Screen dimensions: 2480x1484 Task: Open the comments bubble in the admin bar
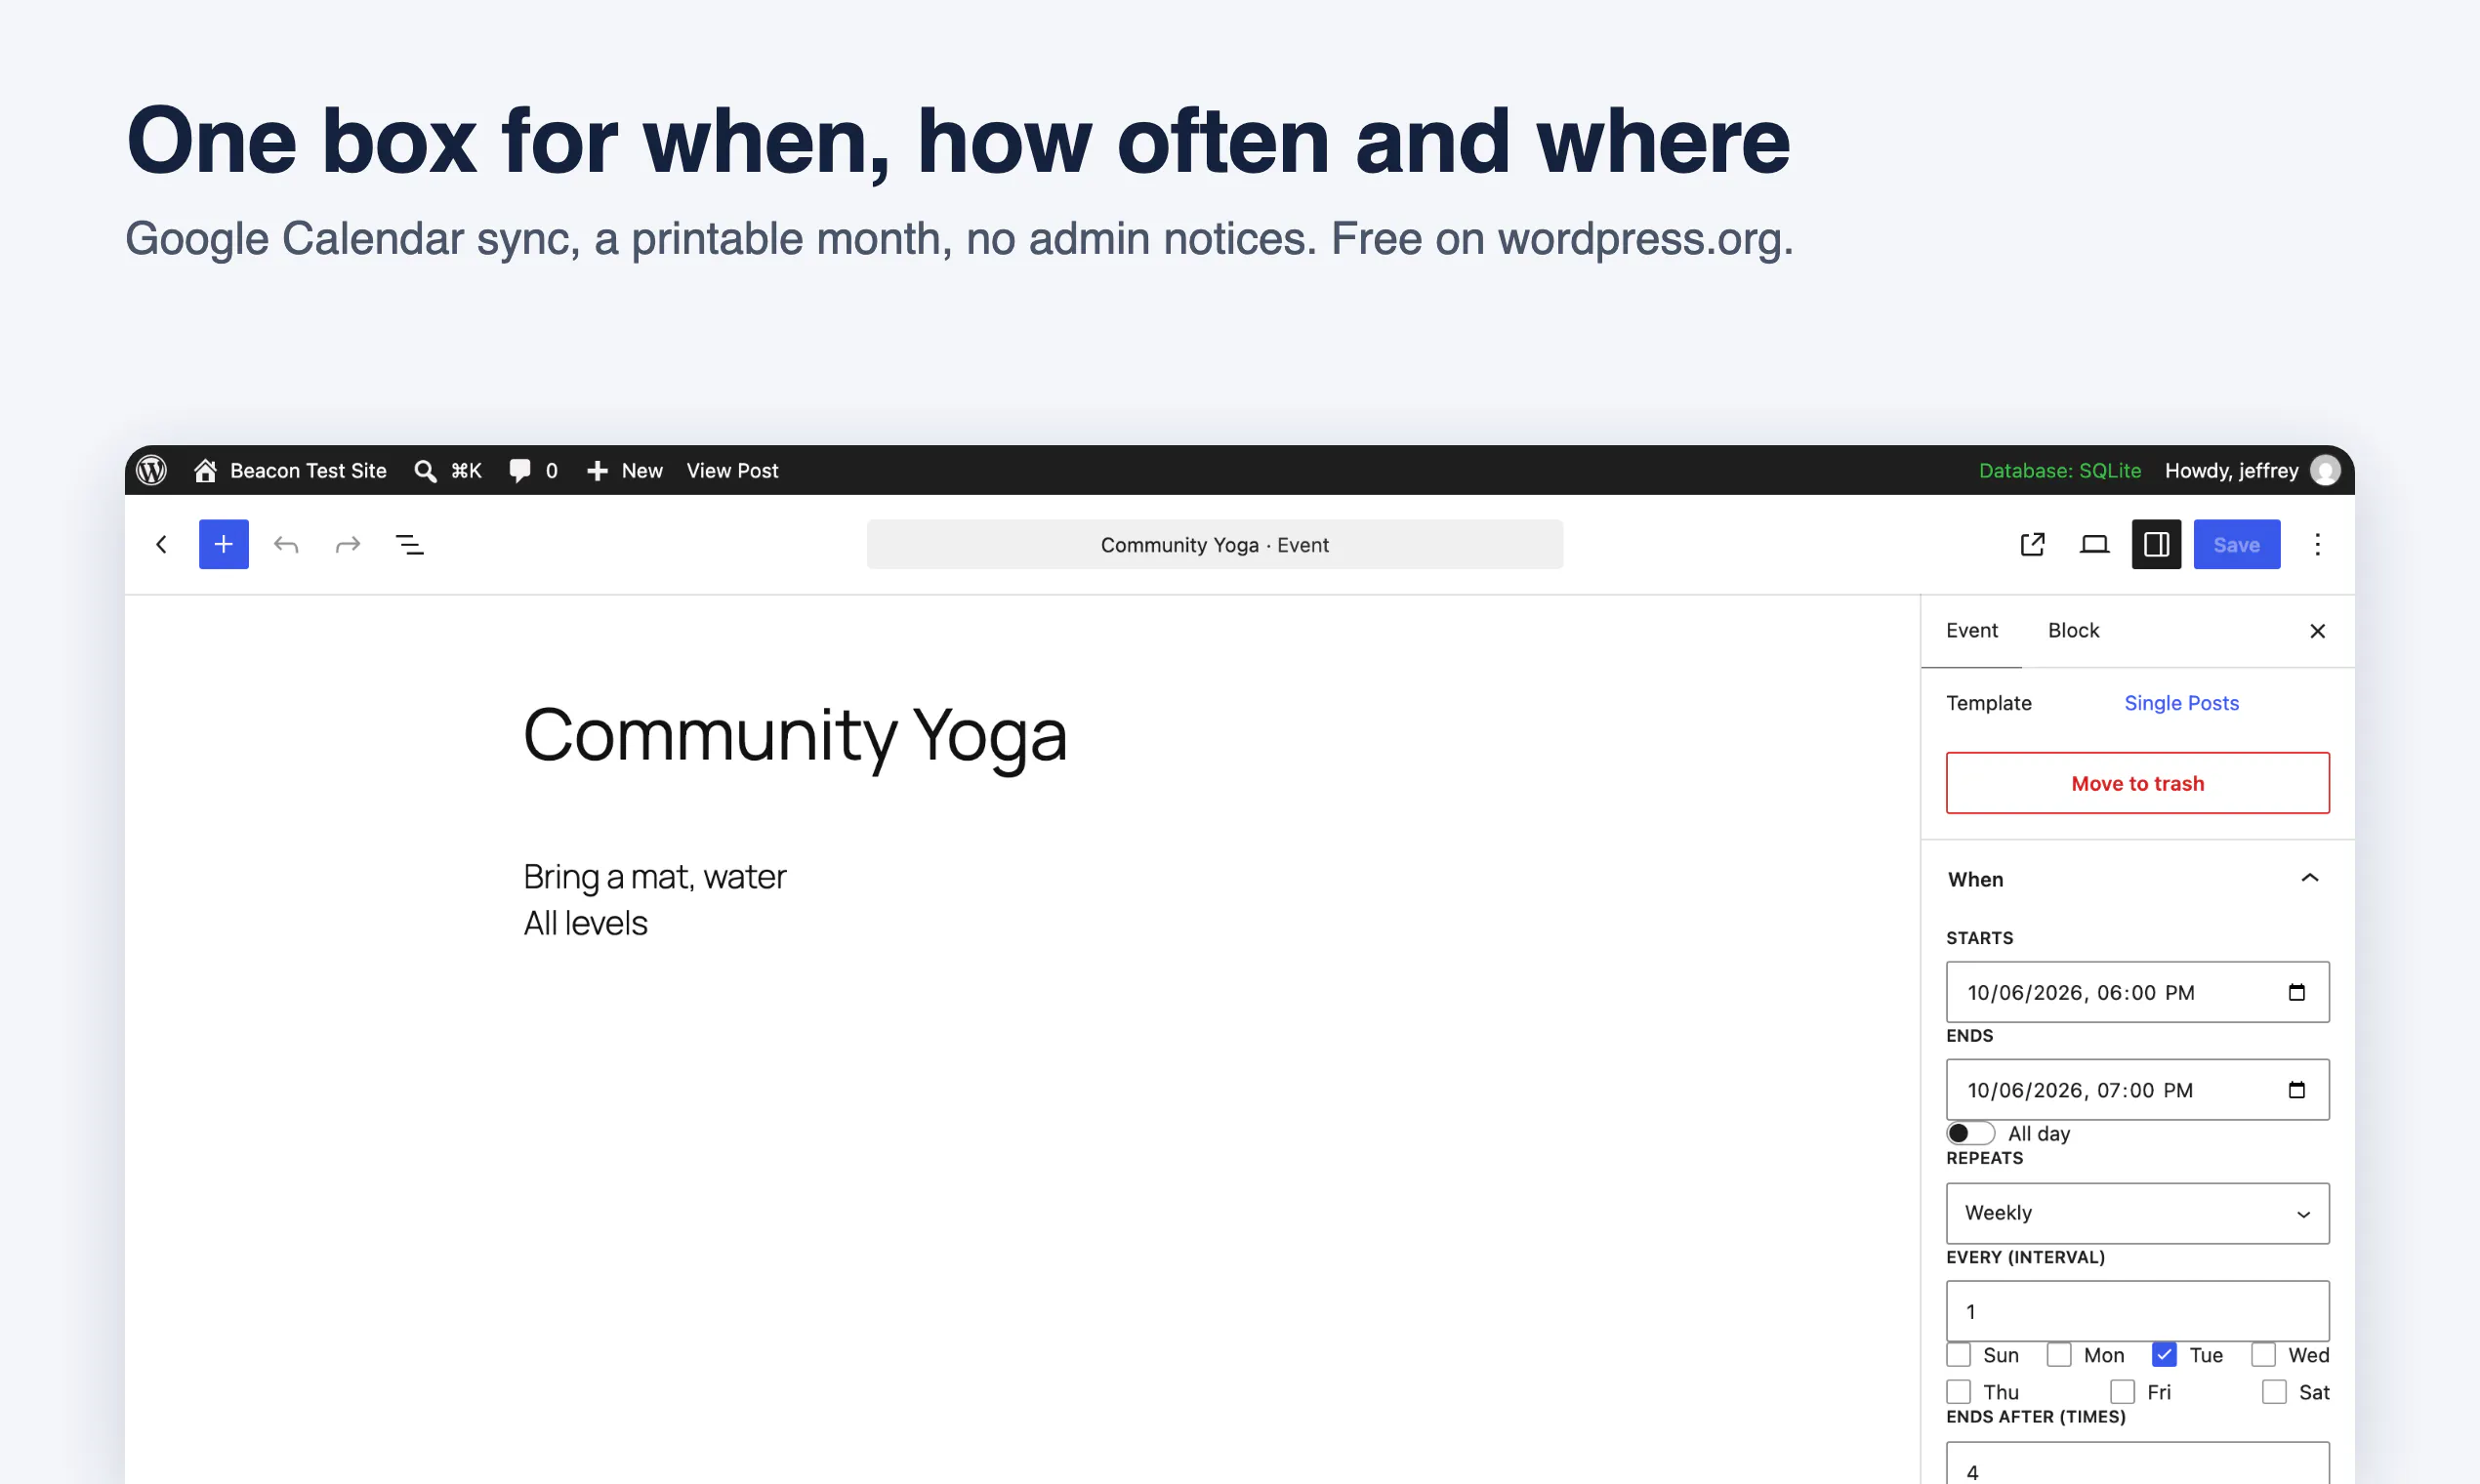click(520, 470)
